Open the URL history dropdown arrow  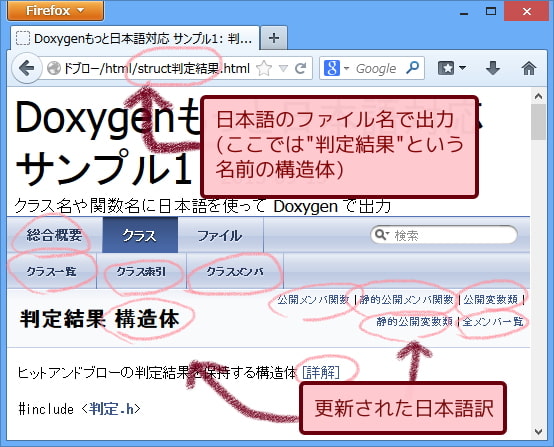tap(283, 68)
